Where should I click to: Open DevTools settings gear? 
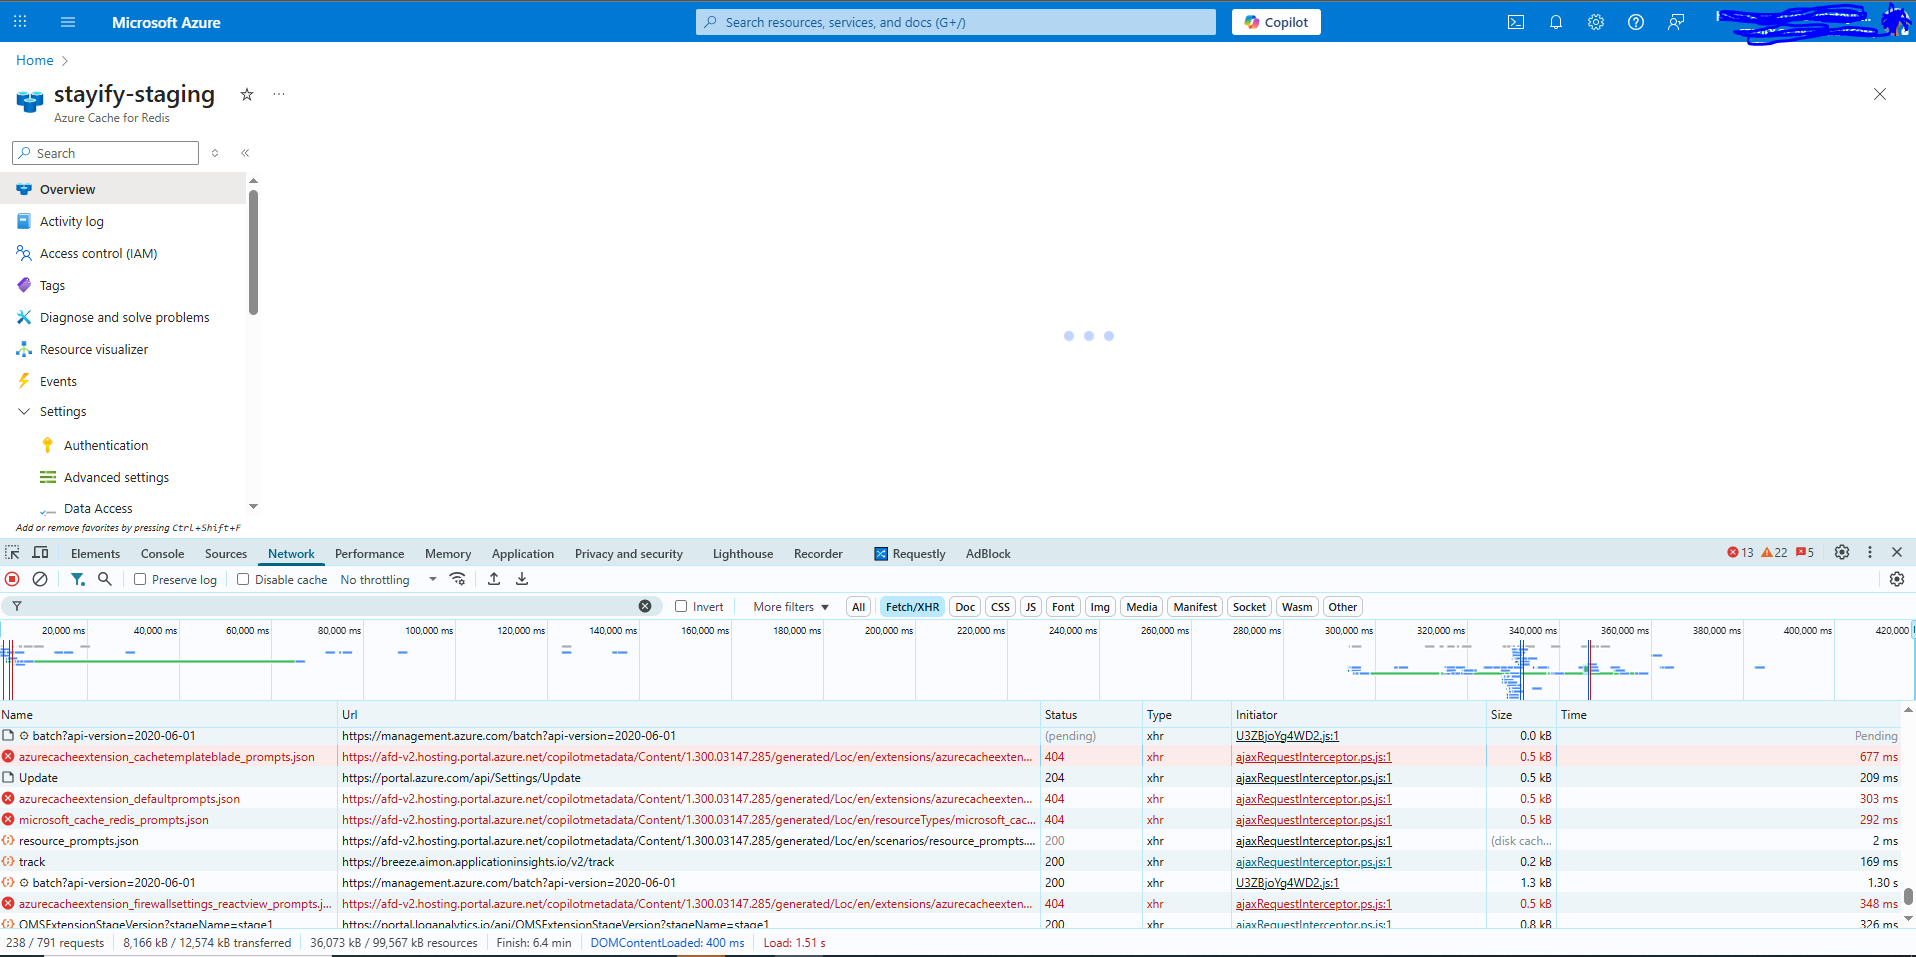(1842, 552)
